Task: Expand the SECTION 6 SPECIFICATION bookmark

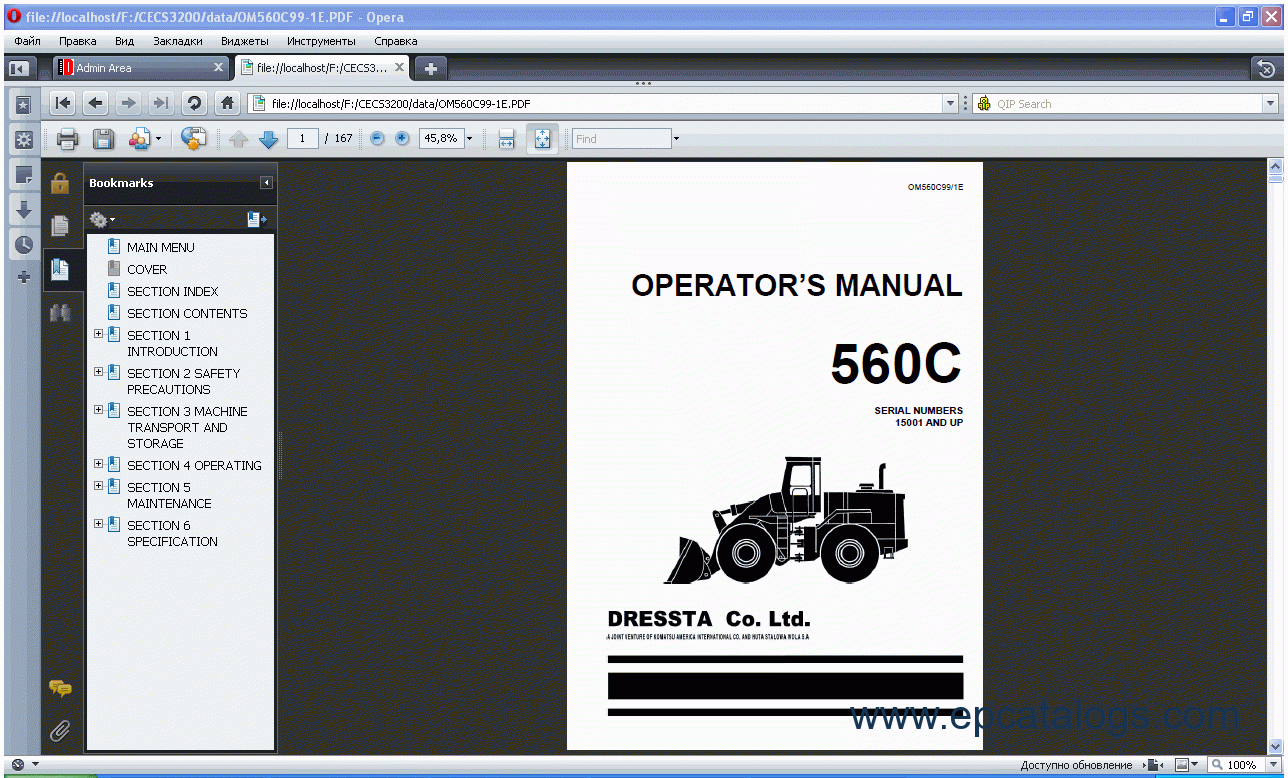Action: tap(98, 524)
